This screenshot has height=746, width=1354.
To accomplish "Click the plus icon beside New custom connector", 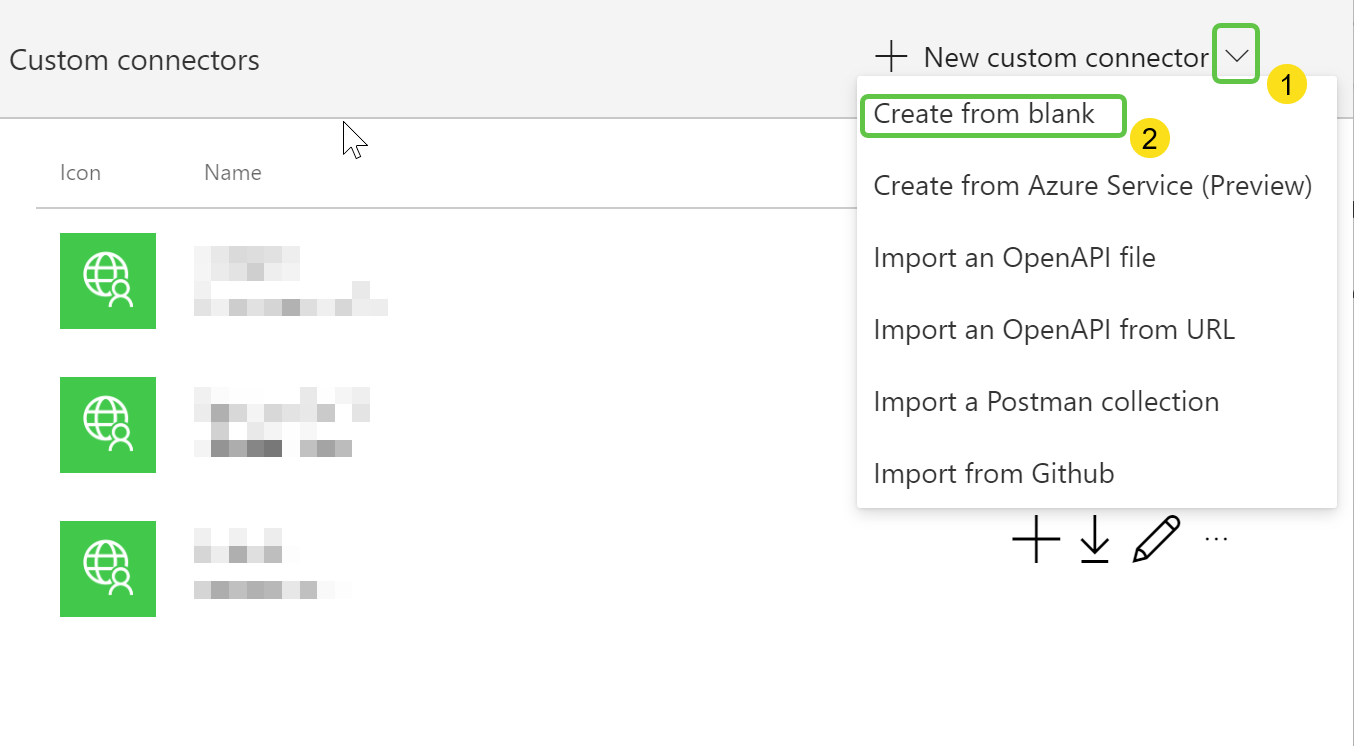I will [890, 57].
